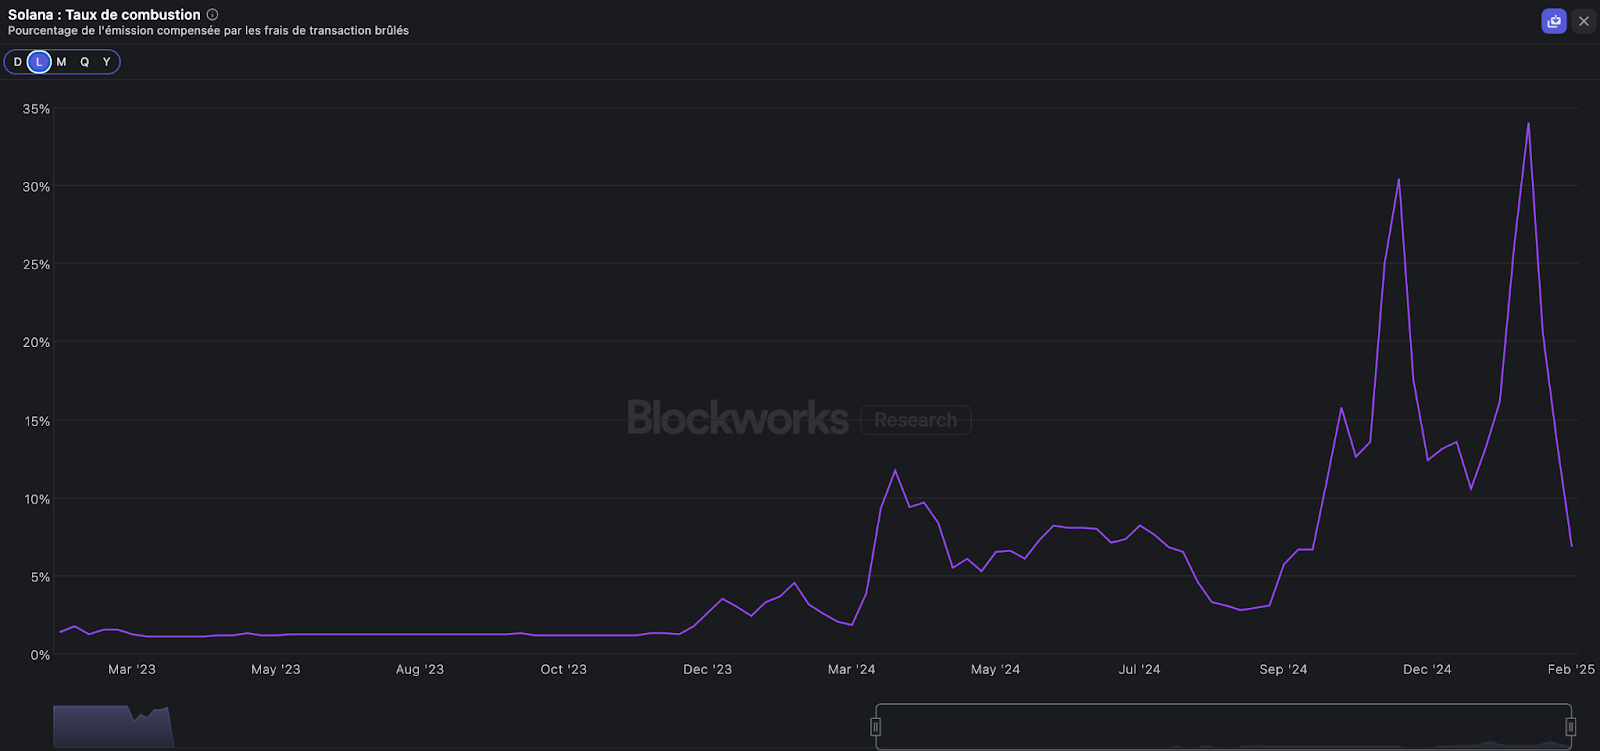Click the selected range window in the navigator

tap(1223, 727)
